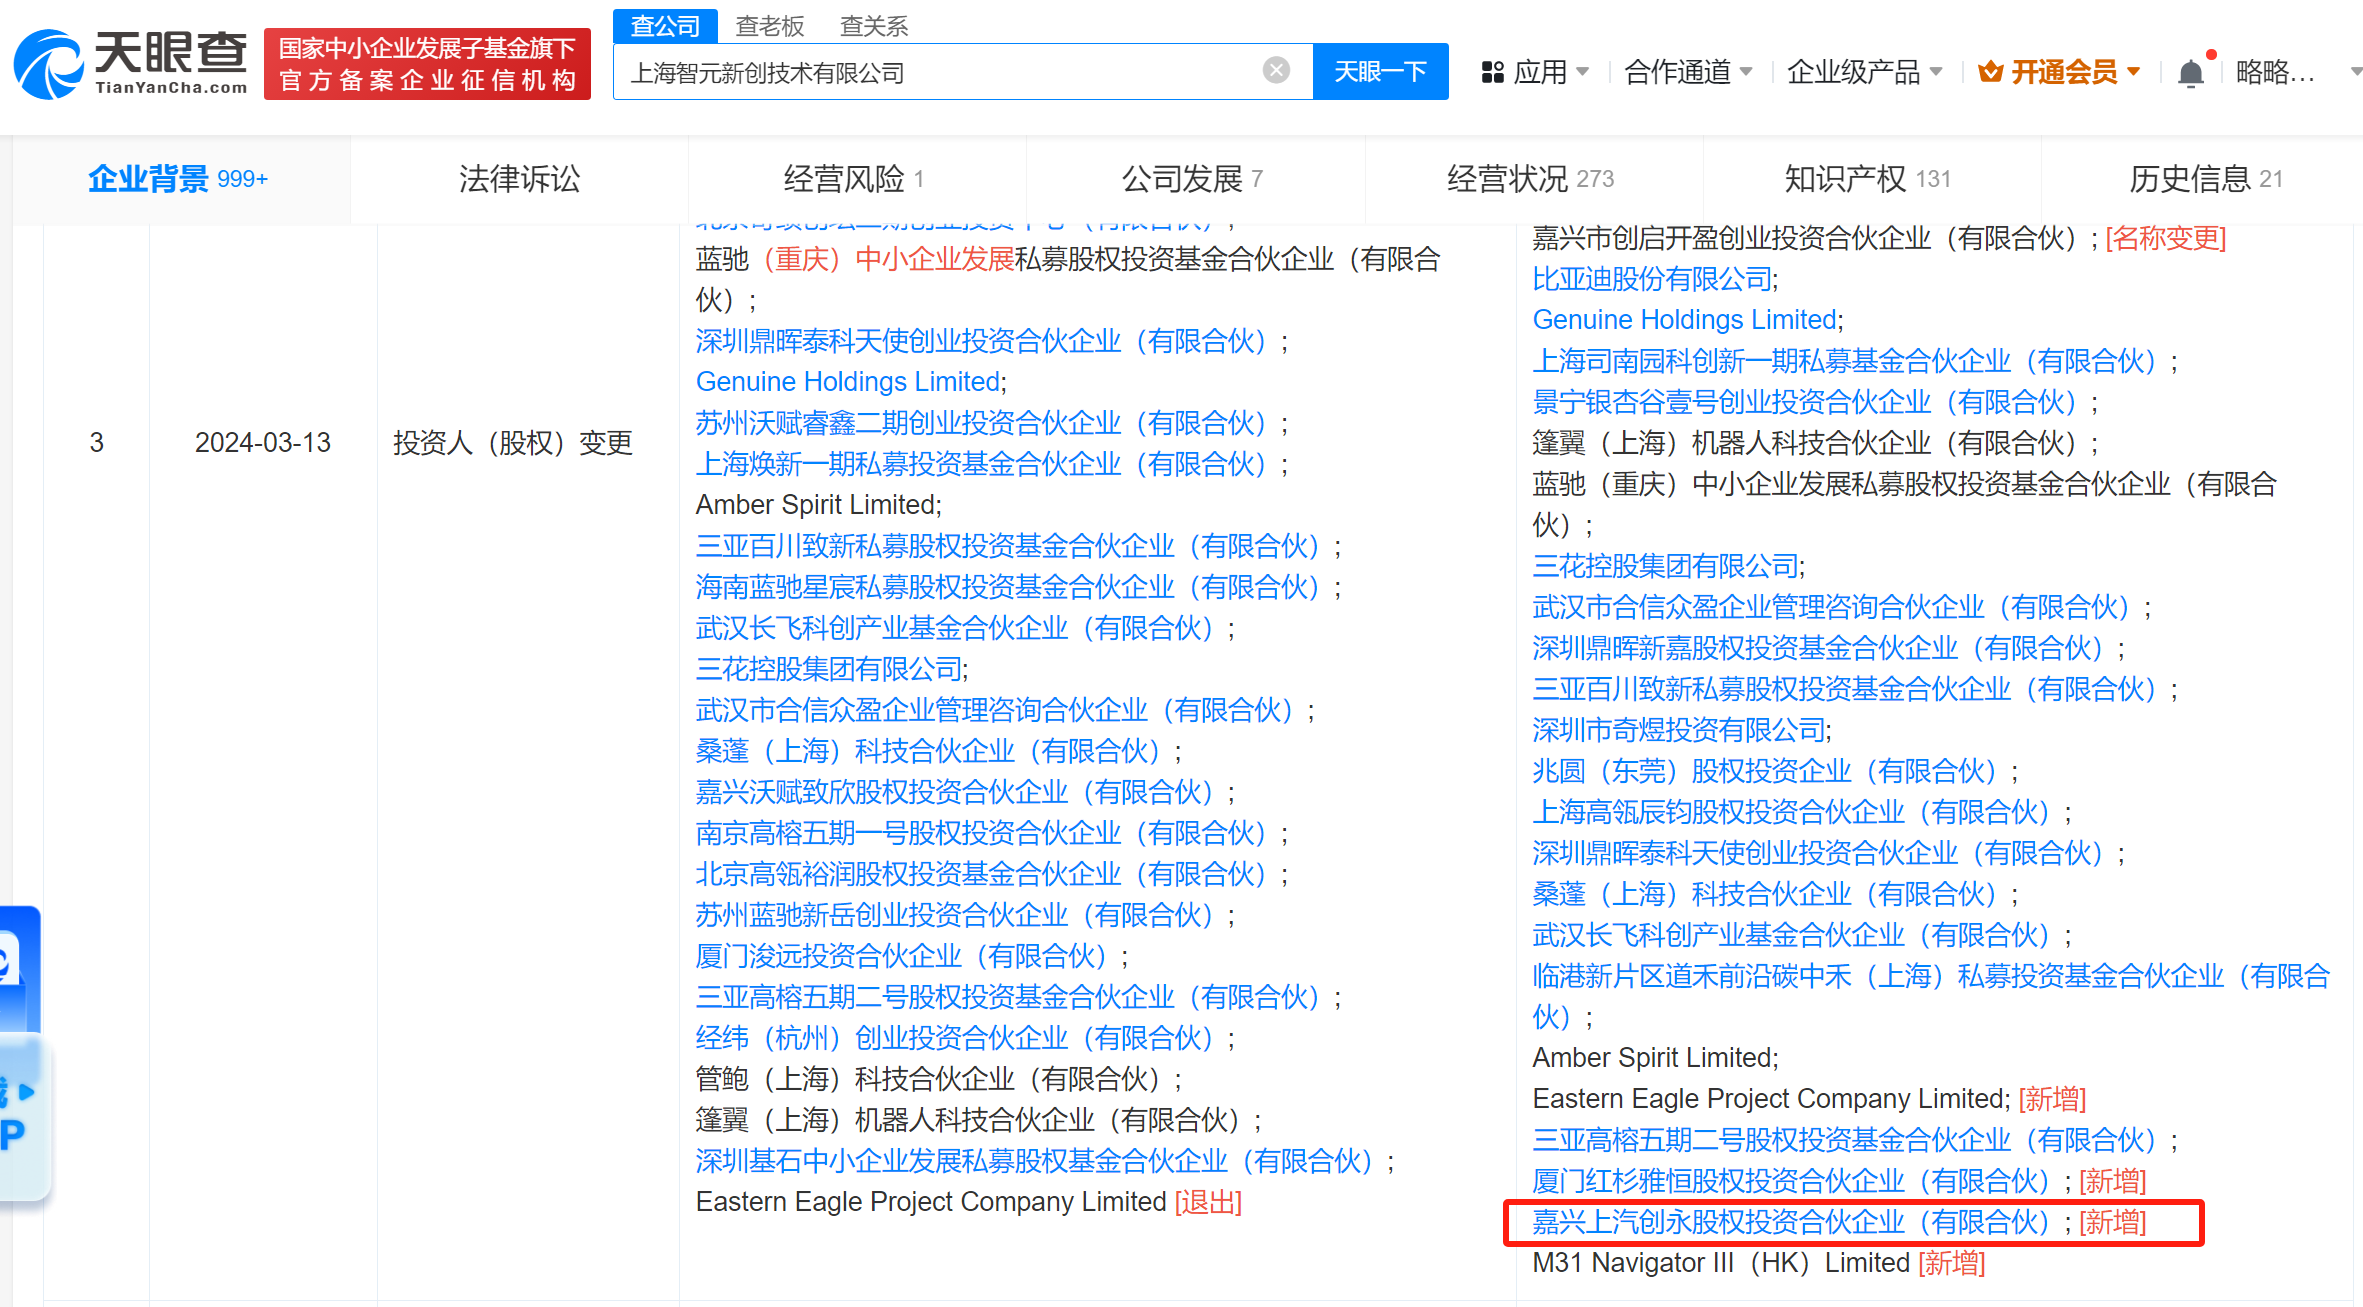Click the TianYanCha logo icon
2363x1307 pixels.
[48, 66]
